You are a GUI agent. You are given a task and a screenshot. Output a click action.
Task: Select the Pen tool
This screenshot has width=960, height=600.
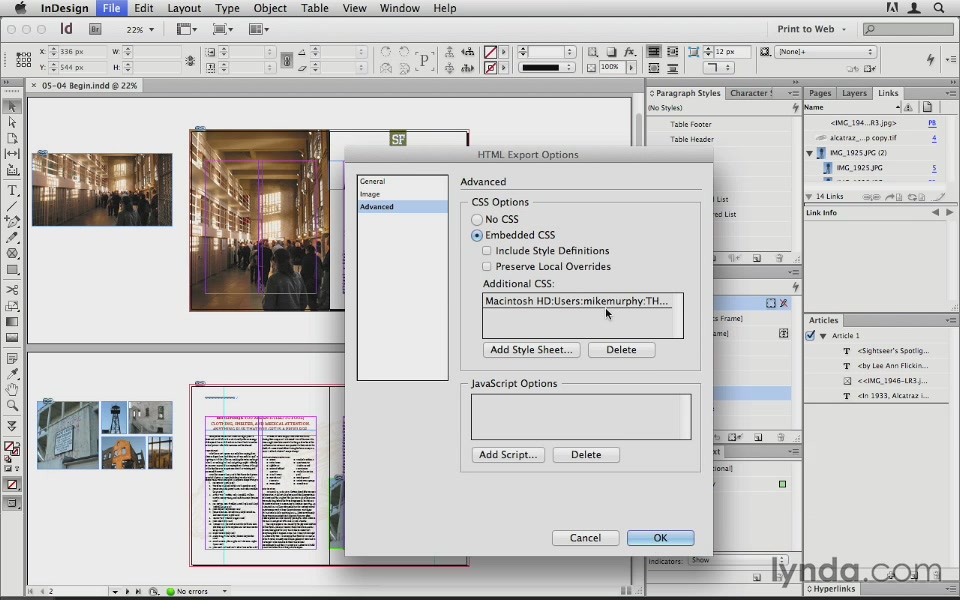click(x=12, y=222)
